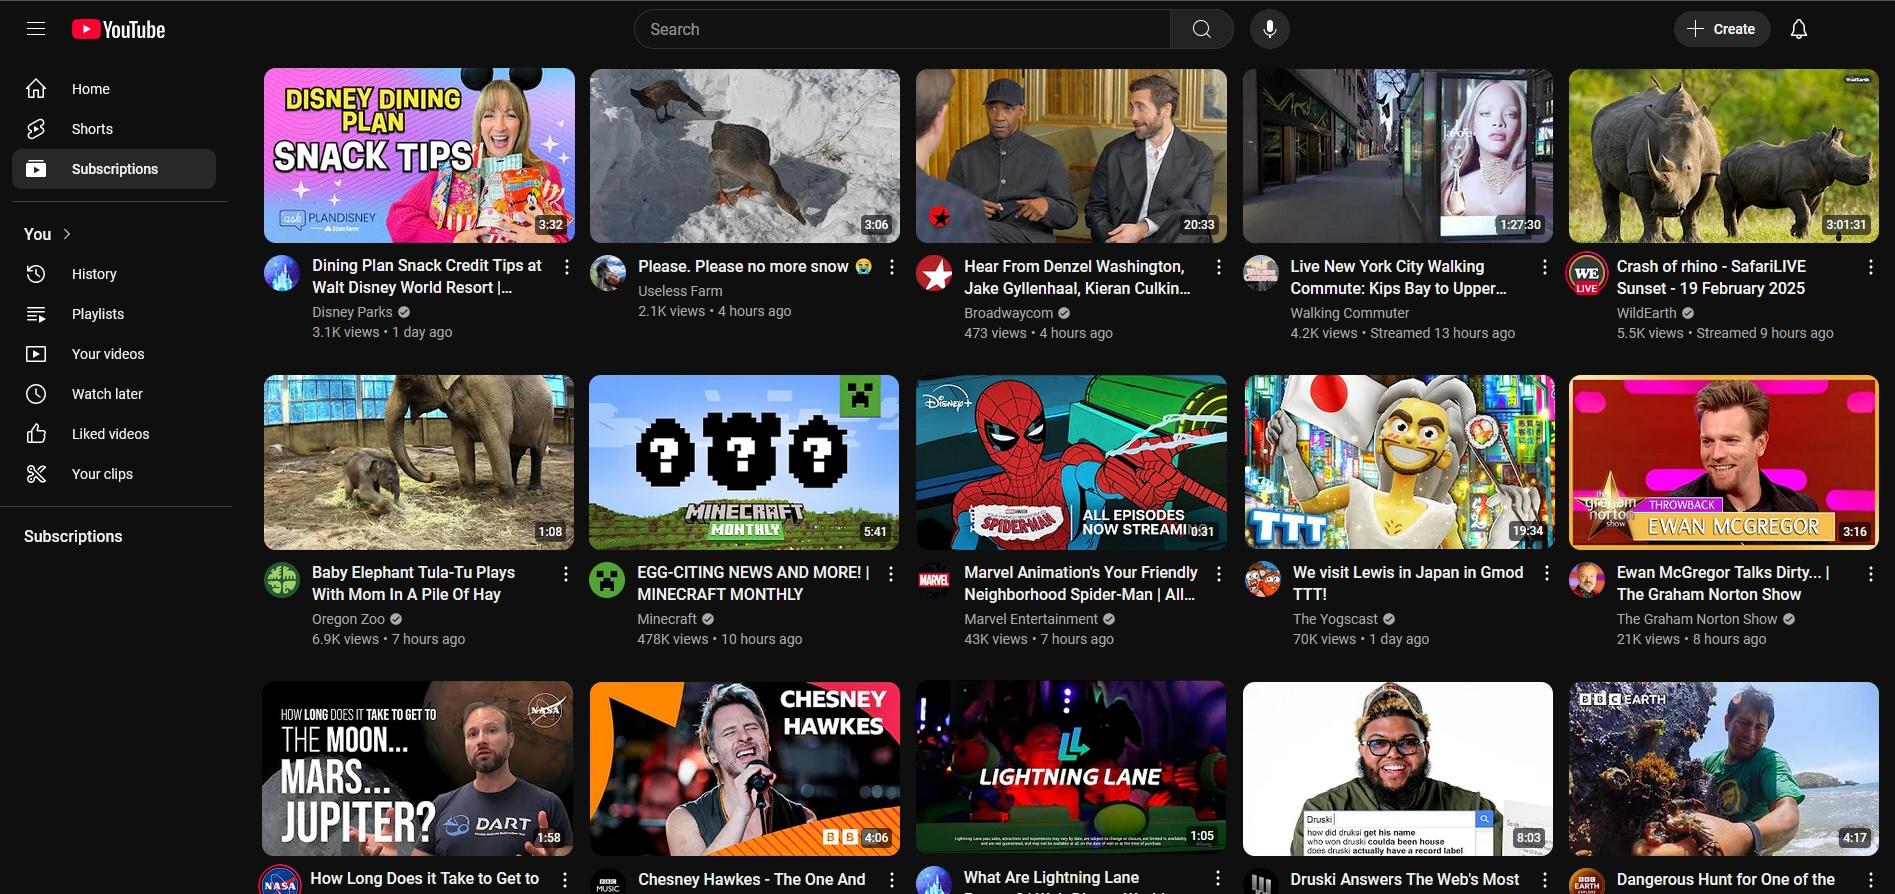Open the Useless Farm channel link
Viewport: 1895px width, 894px height.
click(x=680, y=291)
